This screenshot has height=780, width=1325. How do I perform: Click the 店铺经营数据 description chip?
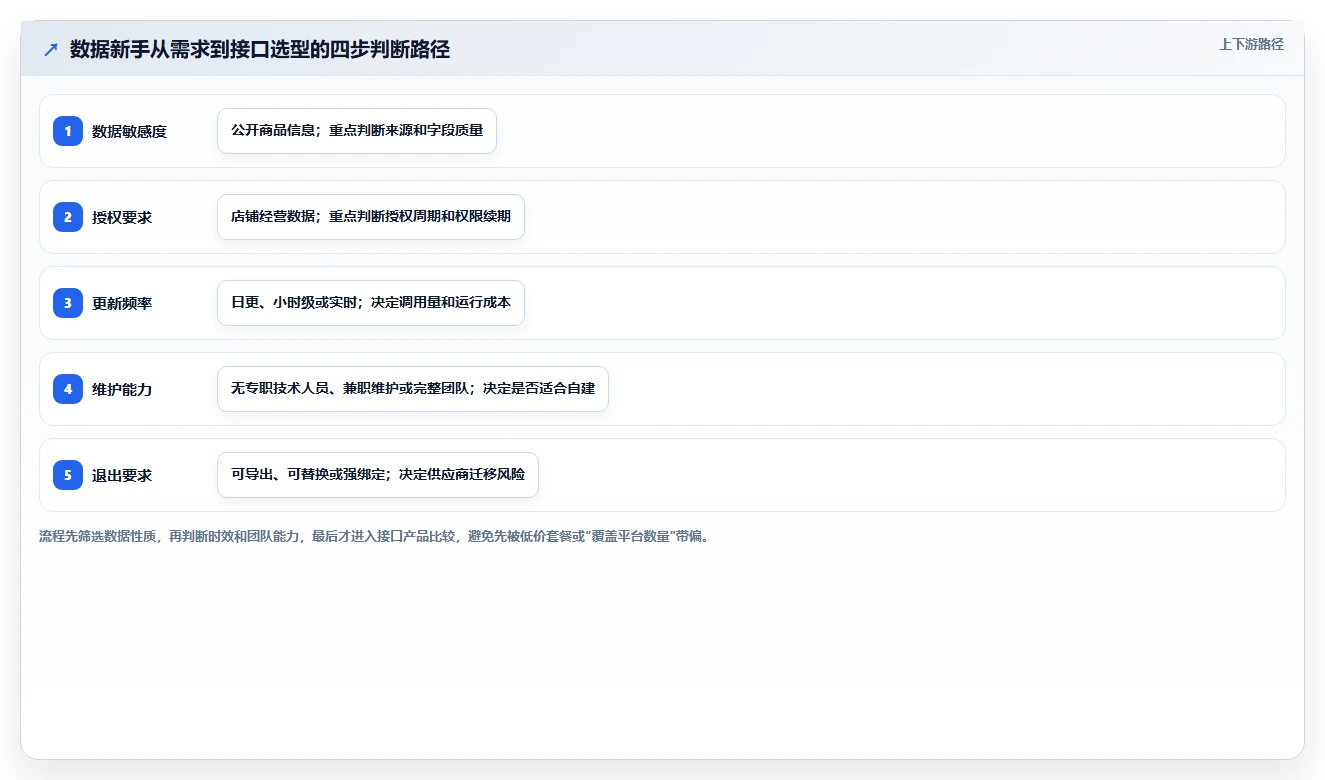pyautogui.click(x=371, y=217)
